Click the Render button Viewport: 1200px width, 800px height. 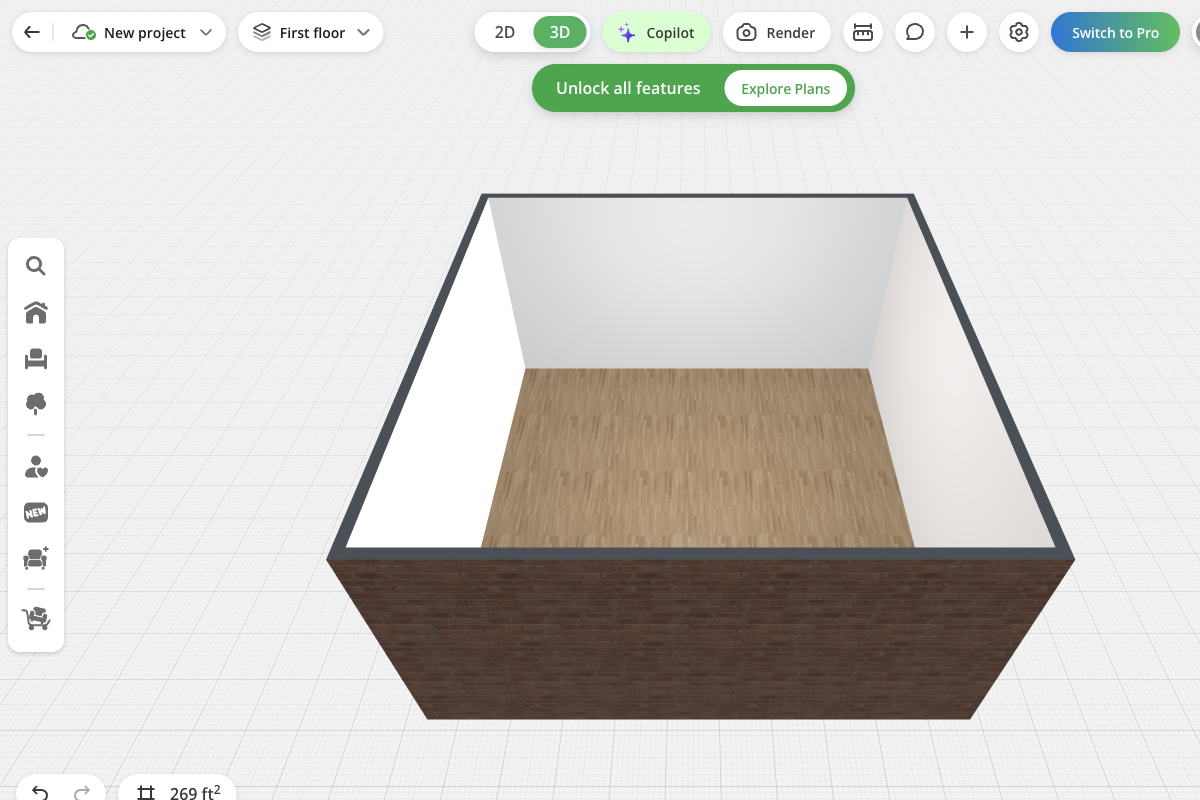(x=776, y=32)
